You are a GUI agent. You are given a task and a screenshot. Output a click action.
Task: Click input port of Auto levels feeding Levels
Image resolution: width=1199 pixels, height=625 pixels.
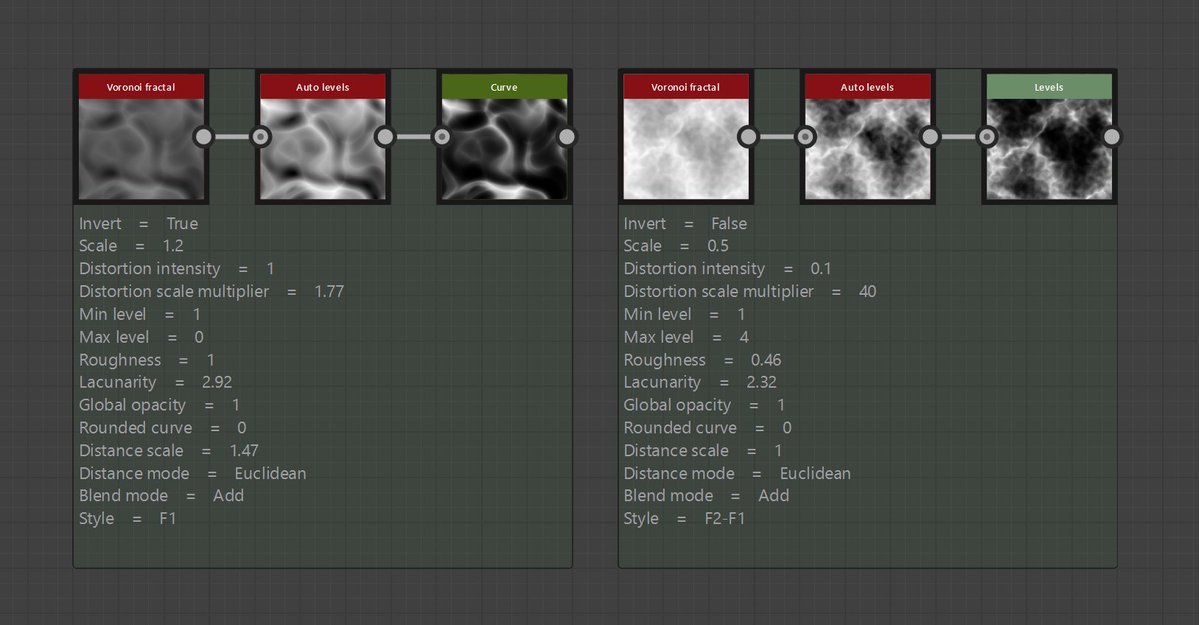(805, 137)
